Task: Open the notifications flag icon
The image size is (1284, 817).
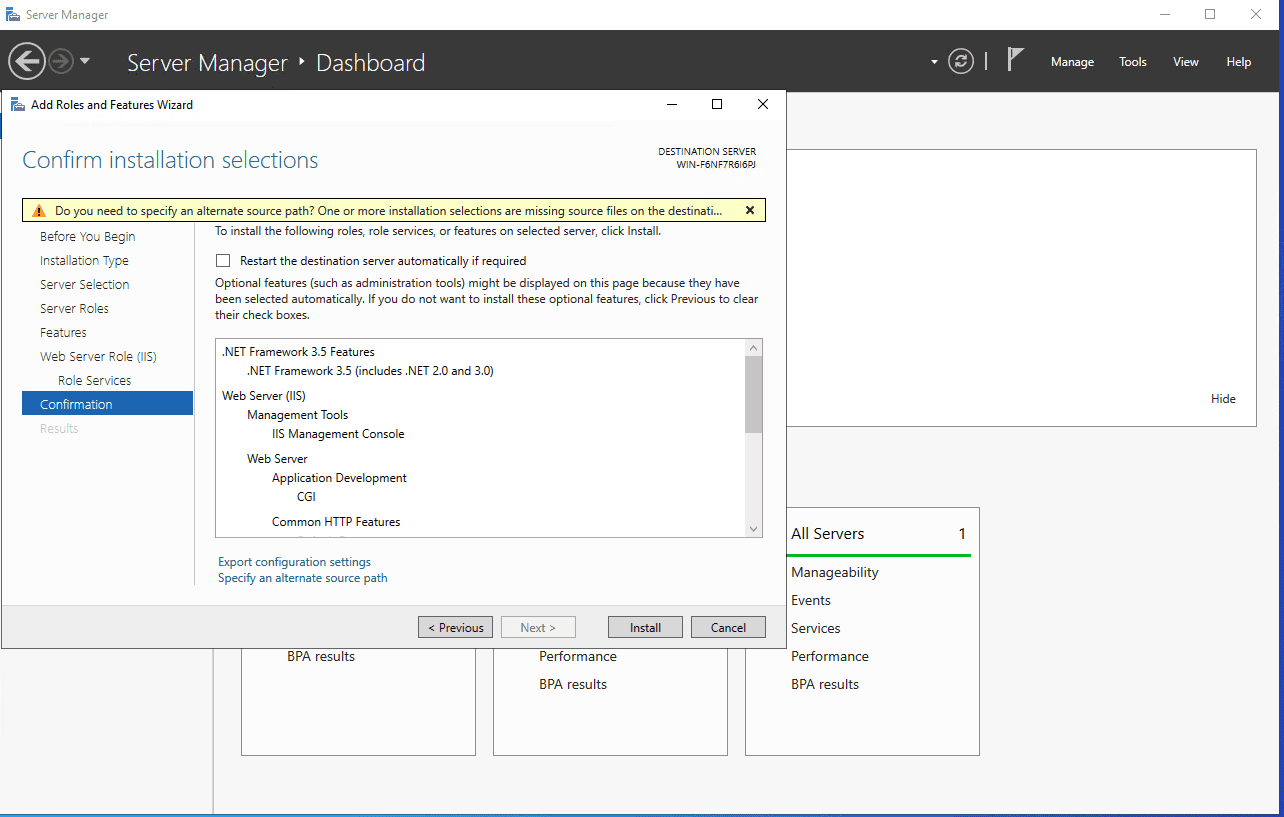Action: [x=1015, y=60]
